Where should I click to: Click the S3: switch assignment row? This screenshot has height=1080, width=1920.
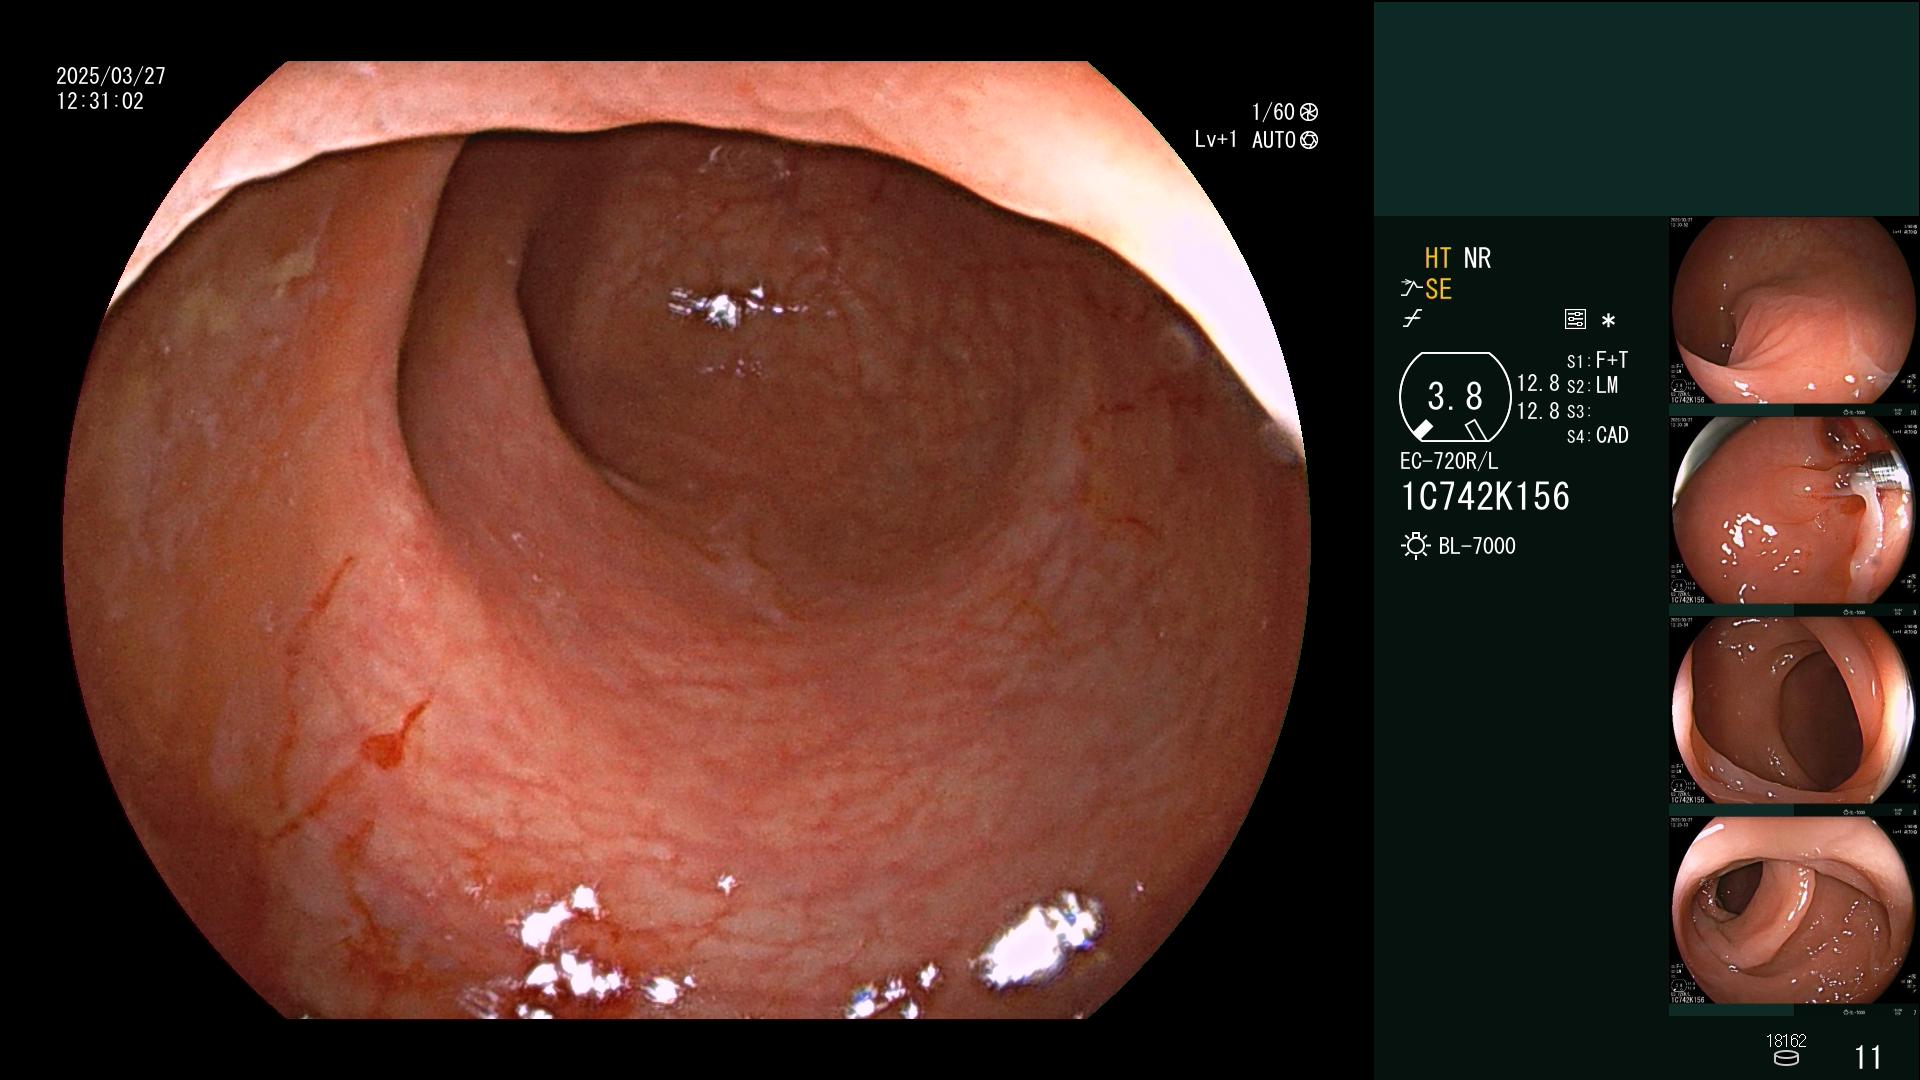(x=1577, y=412)
